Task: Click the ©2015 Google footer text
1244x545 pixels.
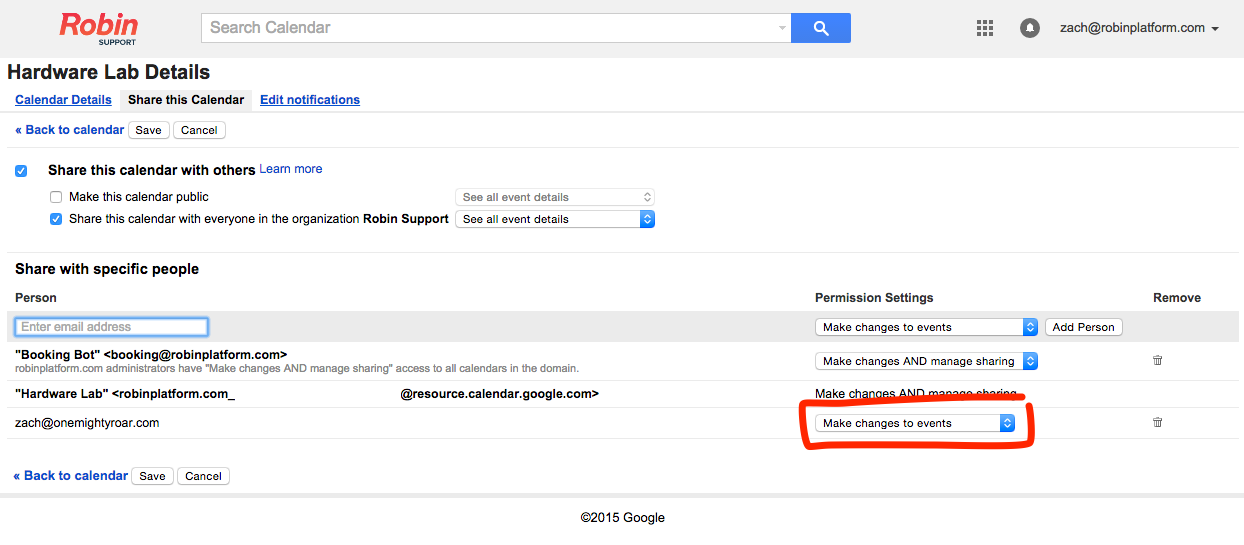Action: 622,518
